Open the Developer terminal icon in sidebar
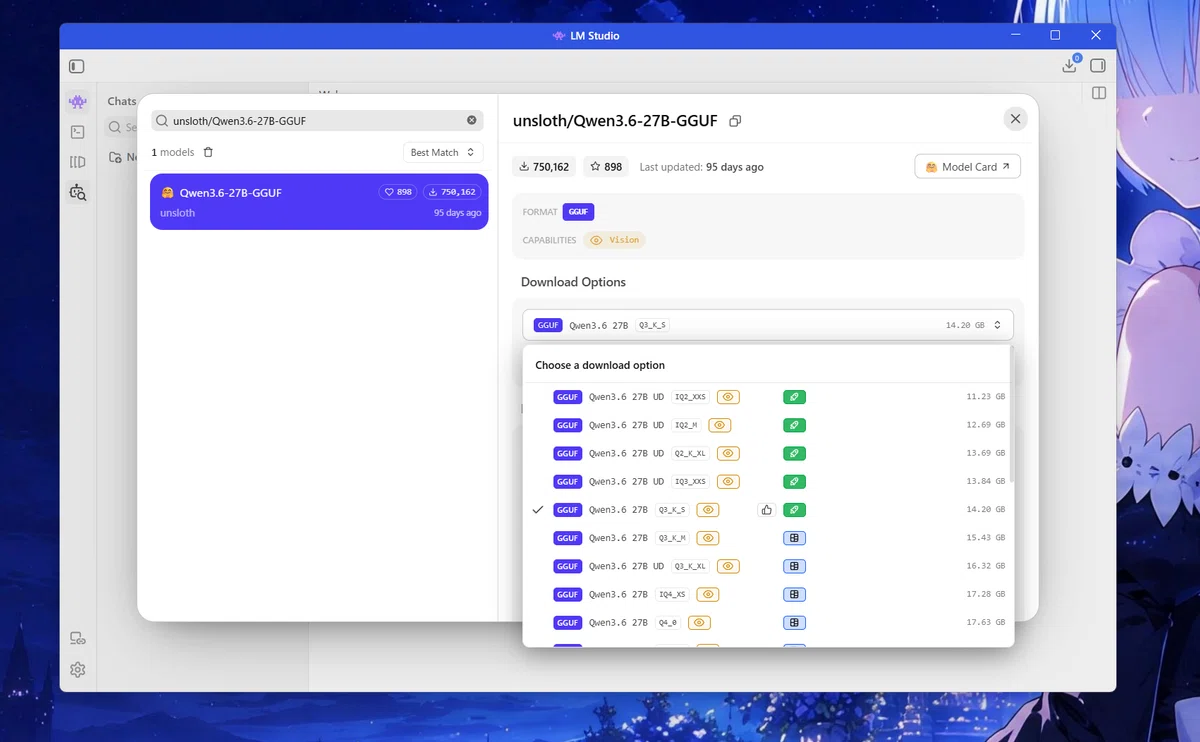Screen dimensions: 1200x742 point(77,131)
